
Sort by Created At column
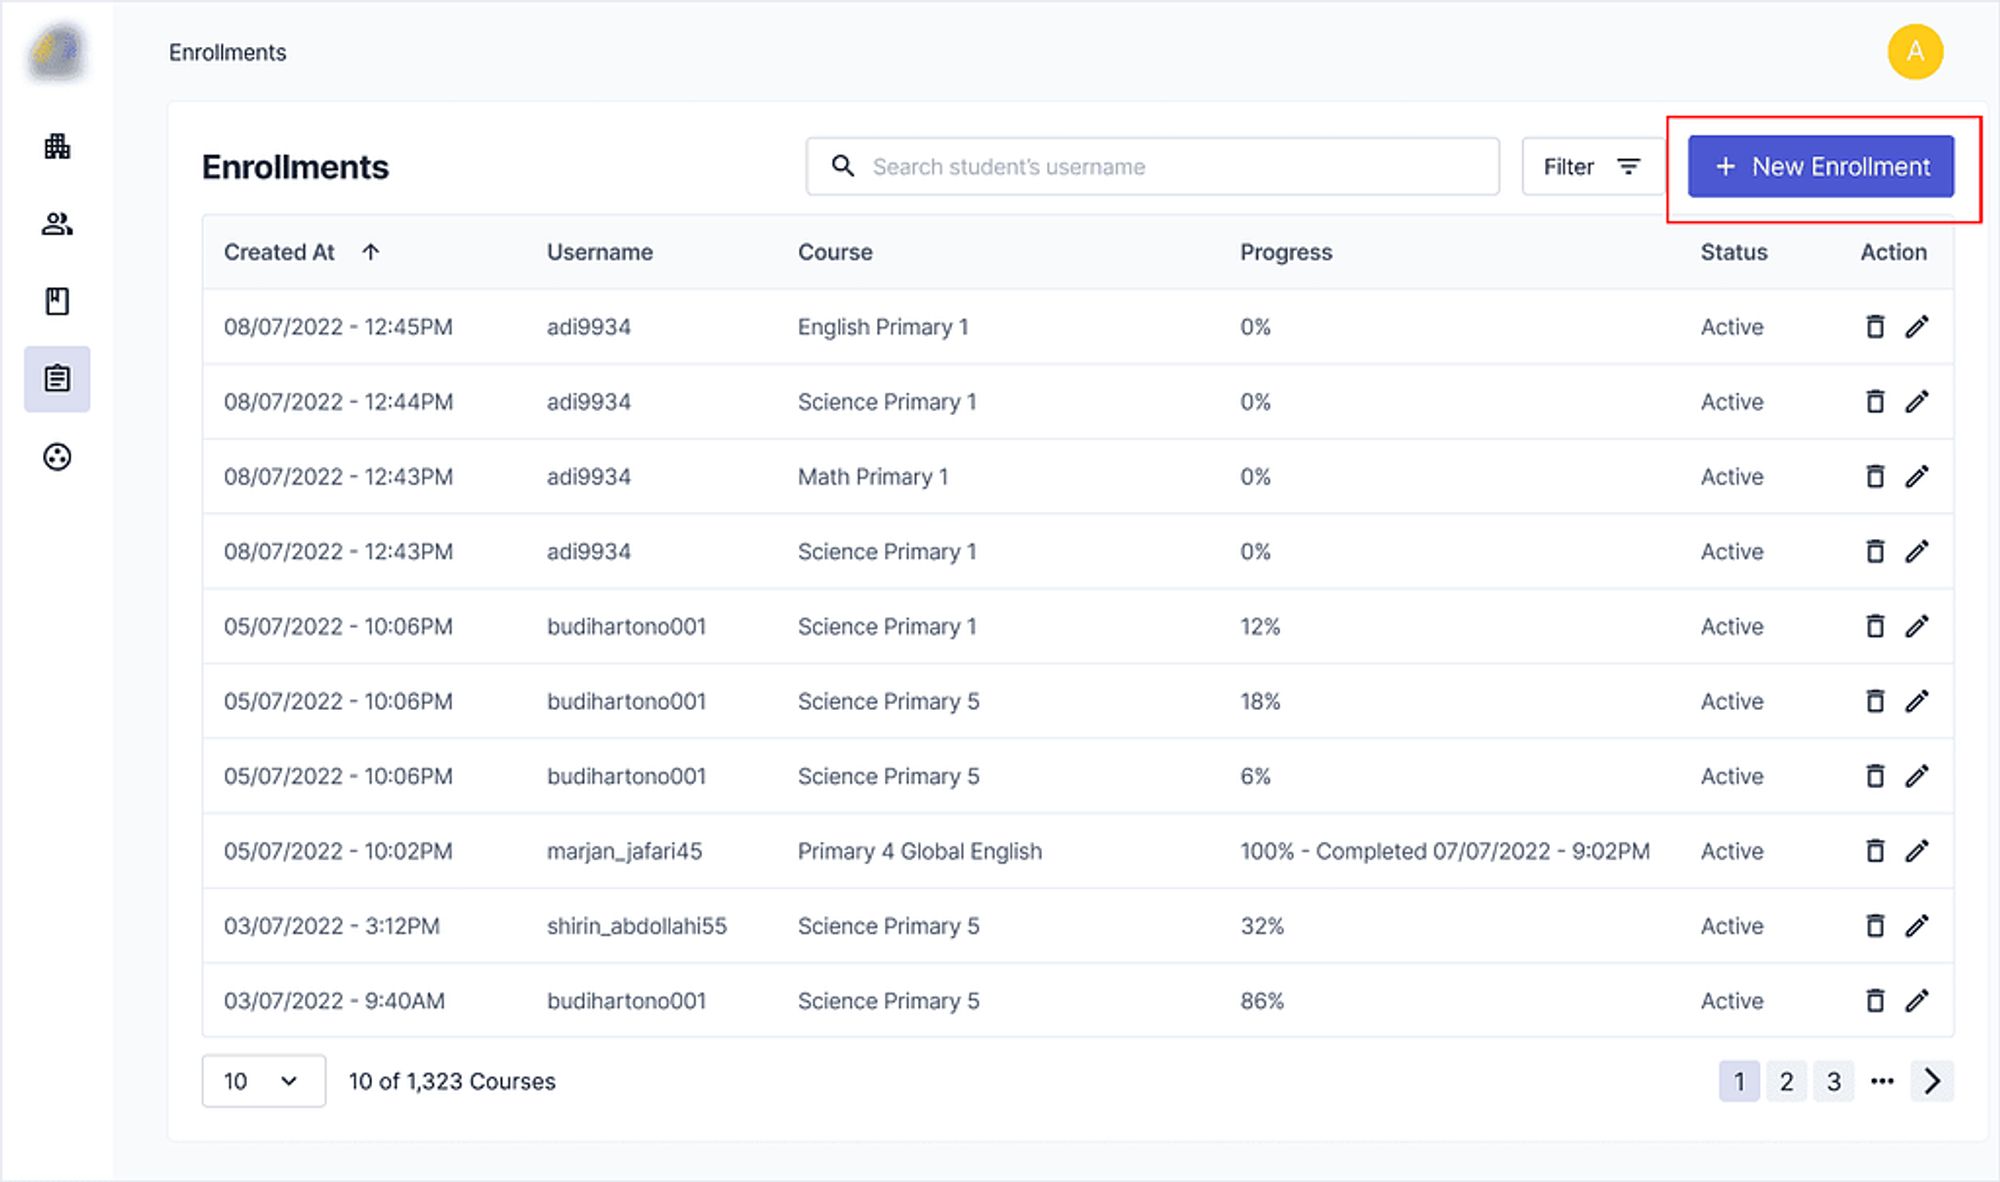[301, 252]
